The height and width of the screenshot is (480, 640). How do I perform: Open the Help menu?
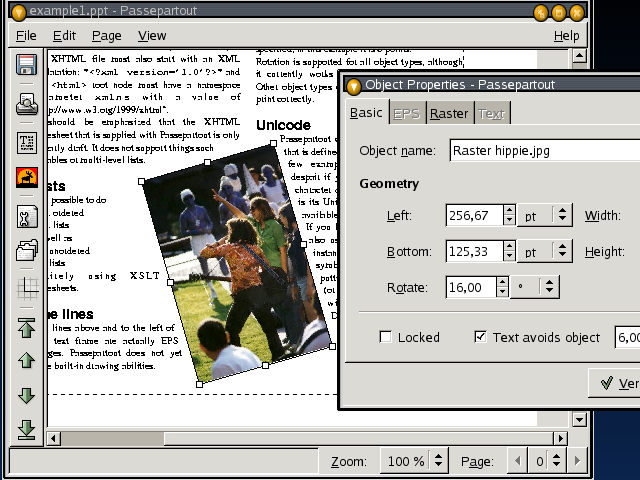point(566,35)
